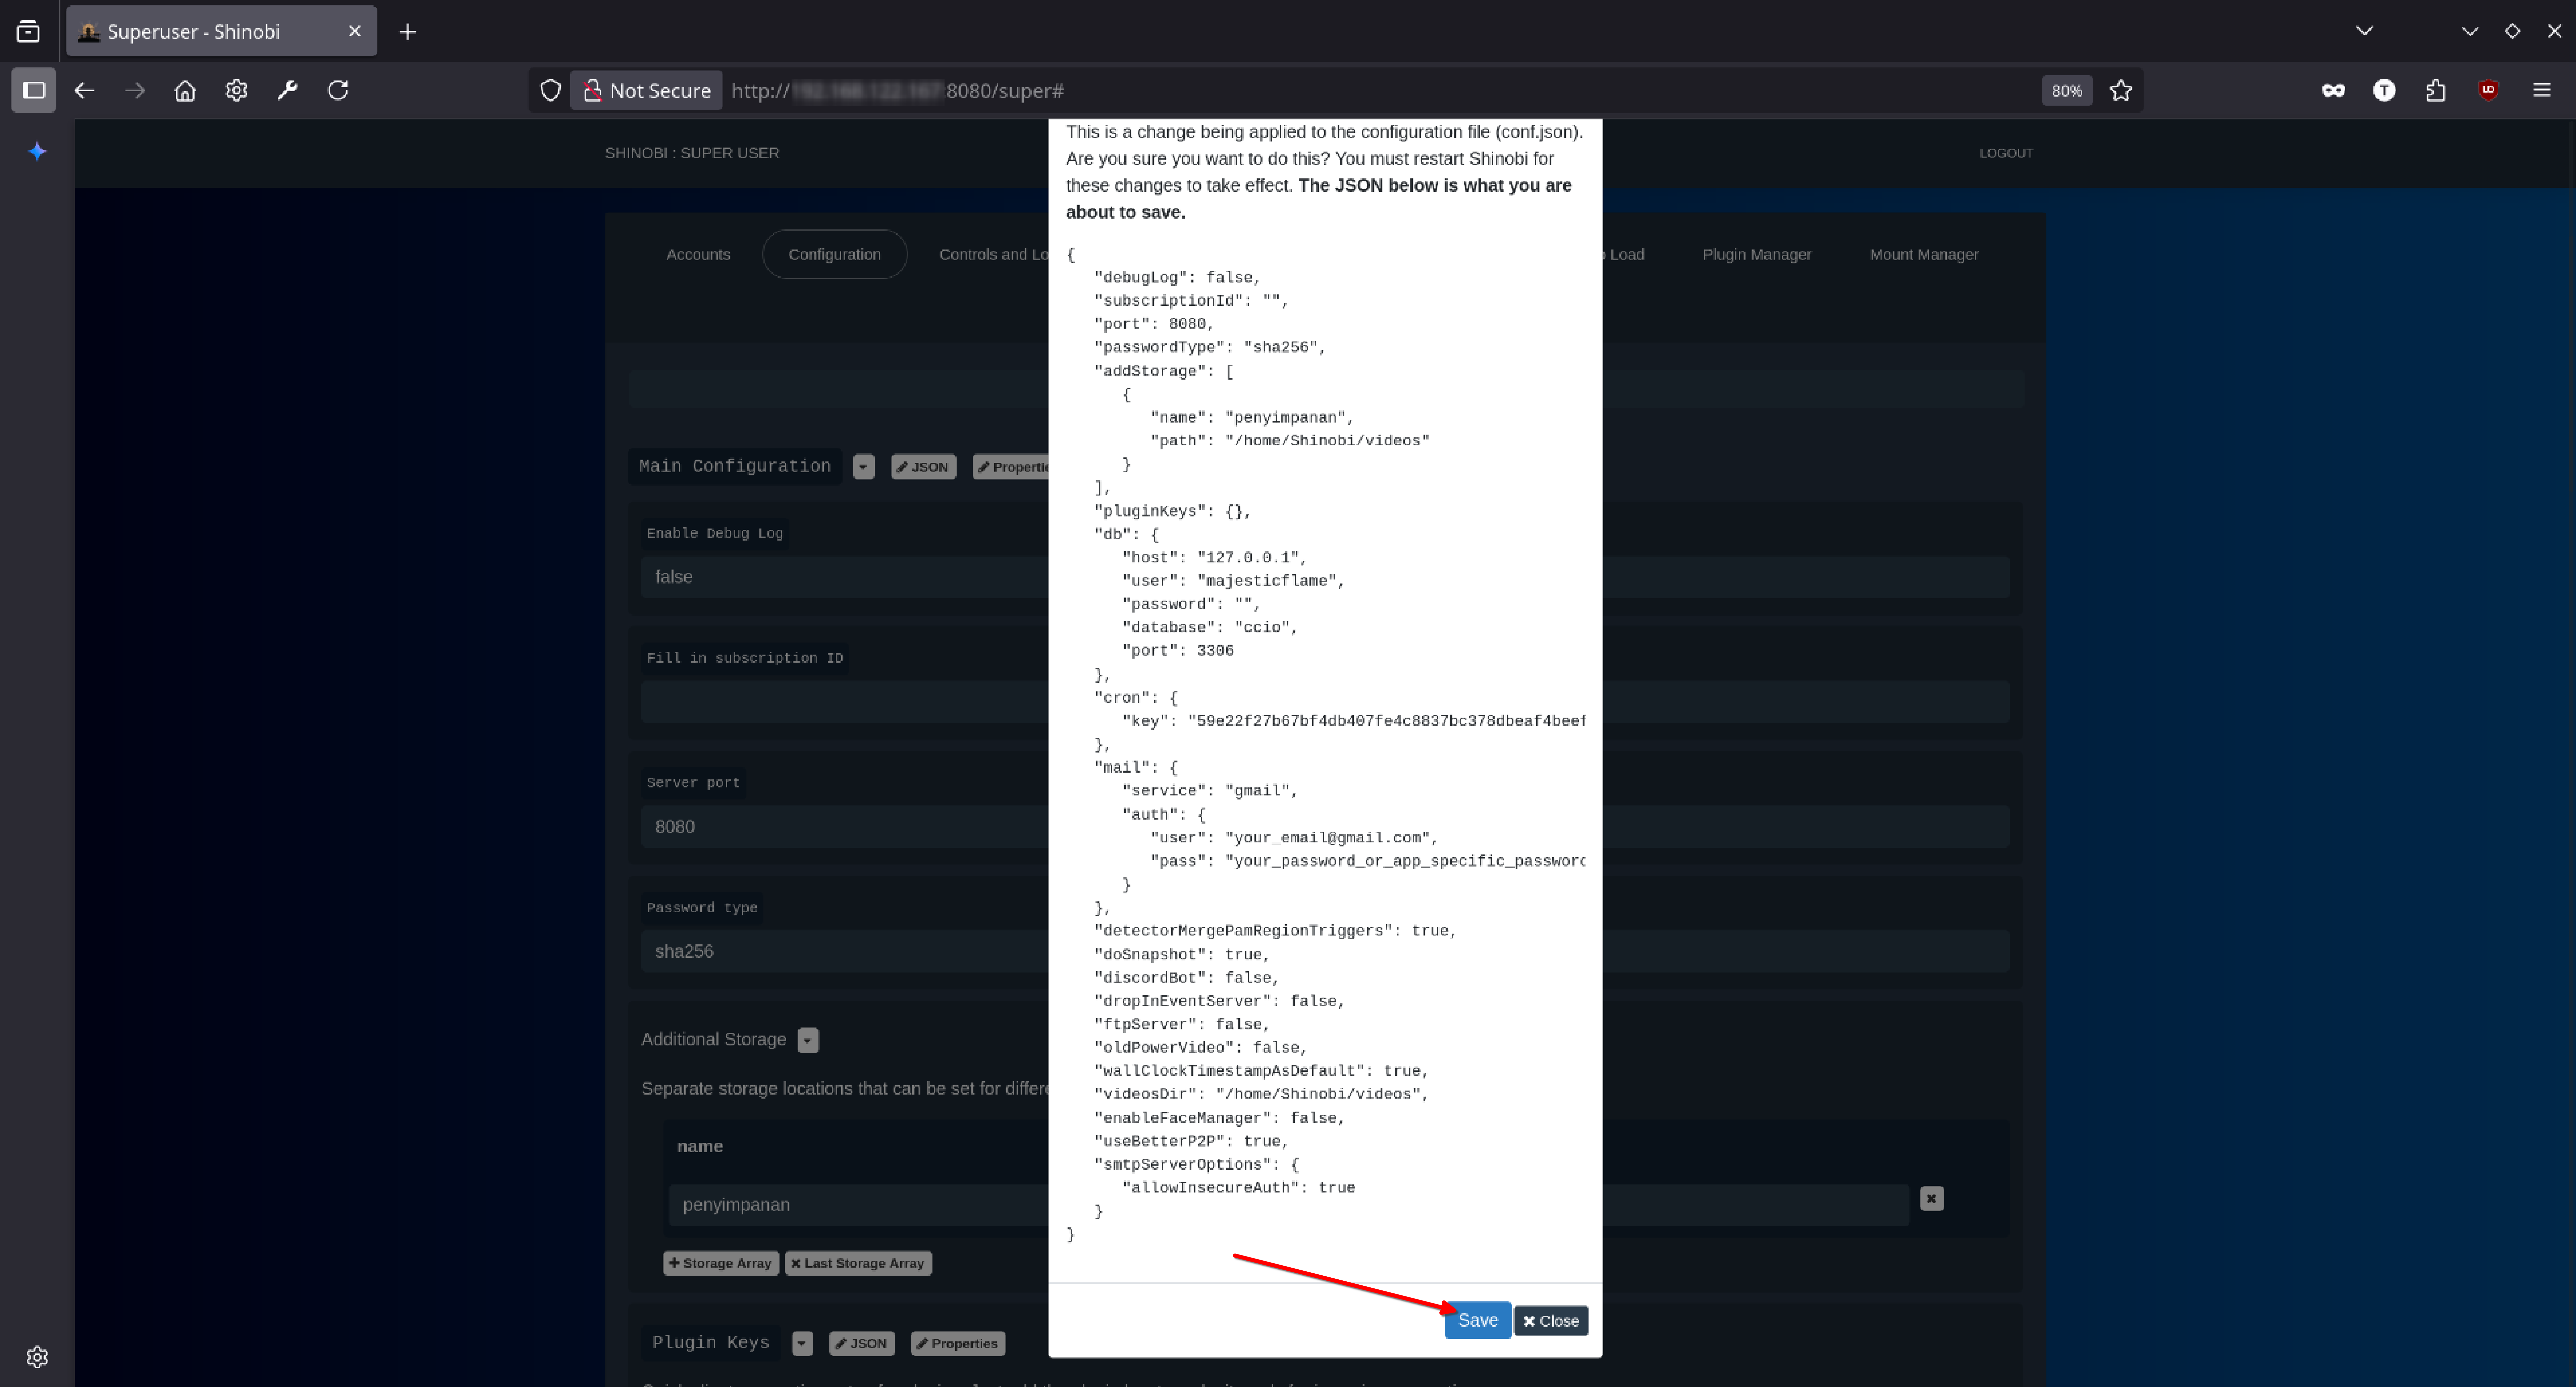Open the browser home page
2576x1387 pixels.
point(185,90)
